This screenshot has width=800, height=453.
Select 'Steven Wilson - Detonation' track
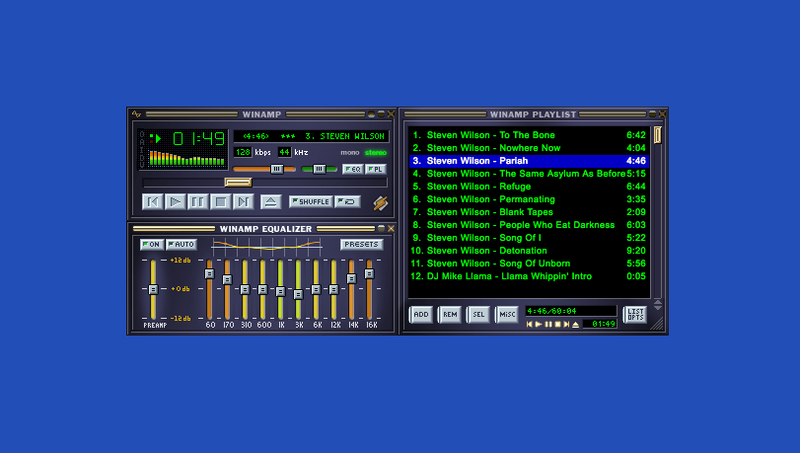529,250
